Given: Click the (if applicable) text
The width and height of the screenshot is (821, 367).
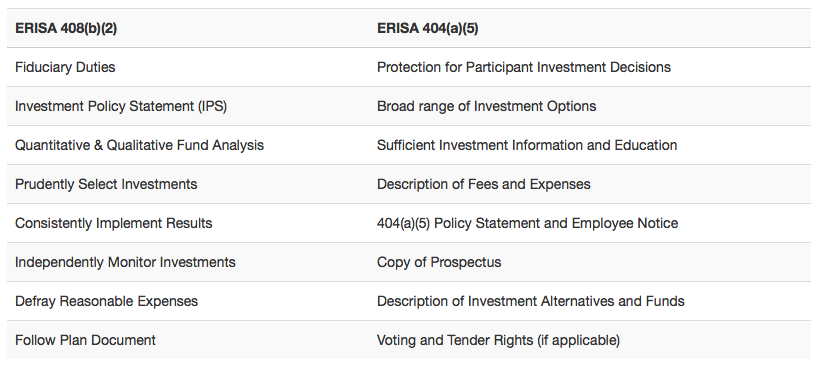Looking at the screenshot, I should [x=578, y=340].
